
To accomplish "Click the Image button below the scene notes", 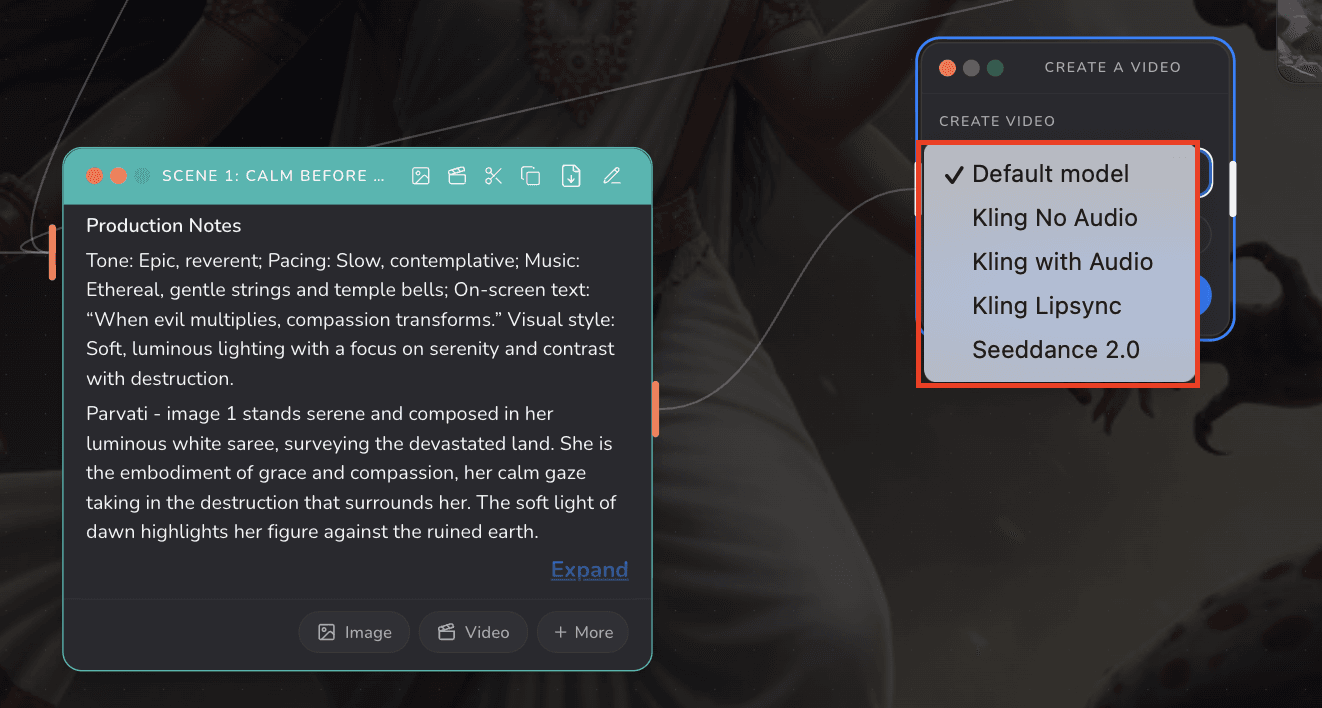I will [x=354, y=632].
